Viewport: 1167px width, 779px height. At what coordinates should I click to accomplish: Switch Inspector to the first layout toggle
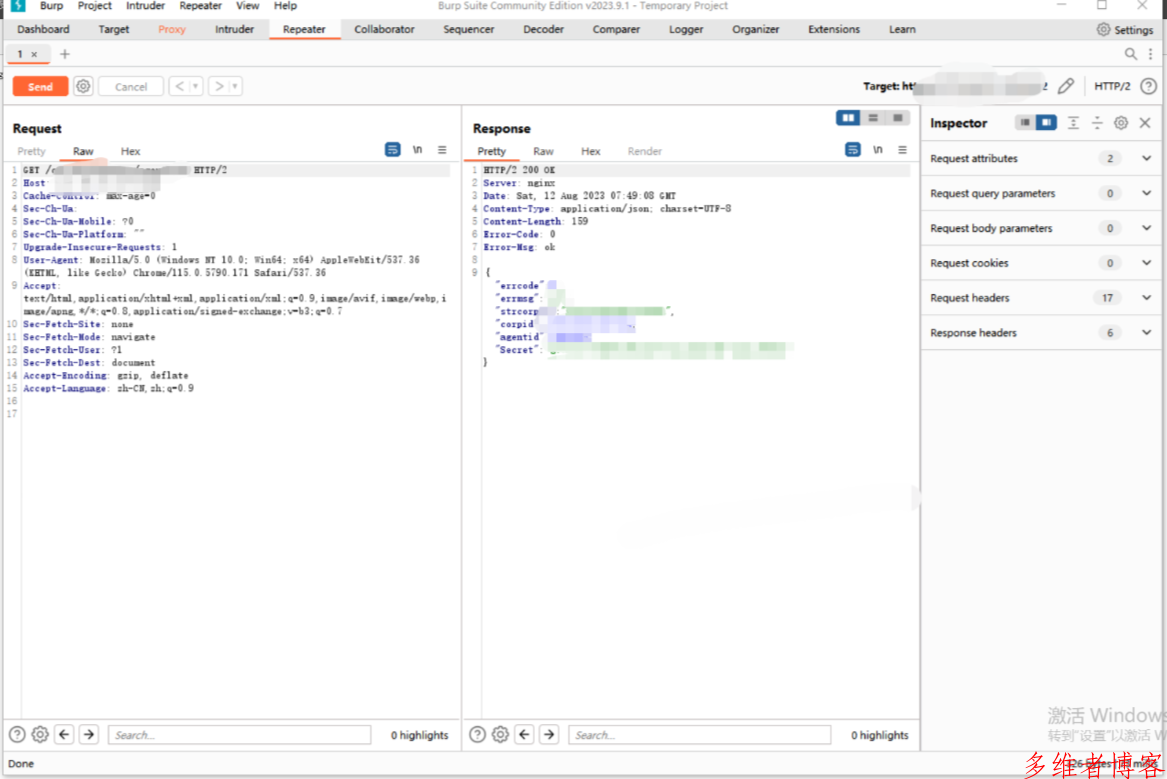[1025, 123]
